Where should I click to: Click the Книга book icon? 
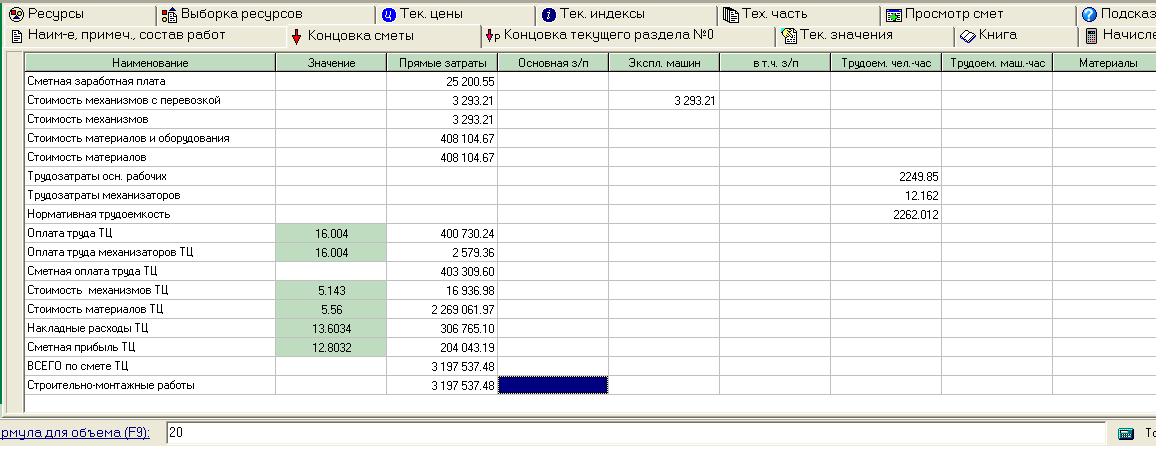click(x=968, y=36)
